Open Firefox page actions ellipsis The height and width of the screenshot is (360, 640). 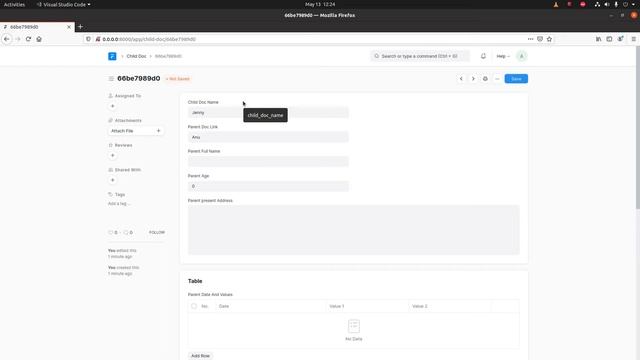pos(530,39)
